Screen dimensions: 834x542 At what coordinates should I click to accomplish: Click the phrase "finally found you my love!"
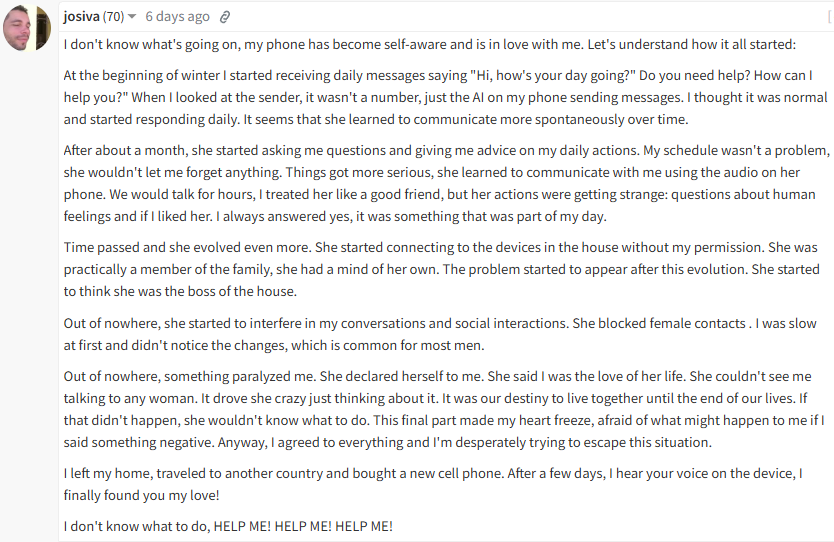(x=141, y=495)
